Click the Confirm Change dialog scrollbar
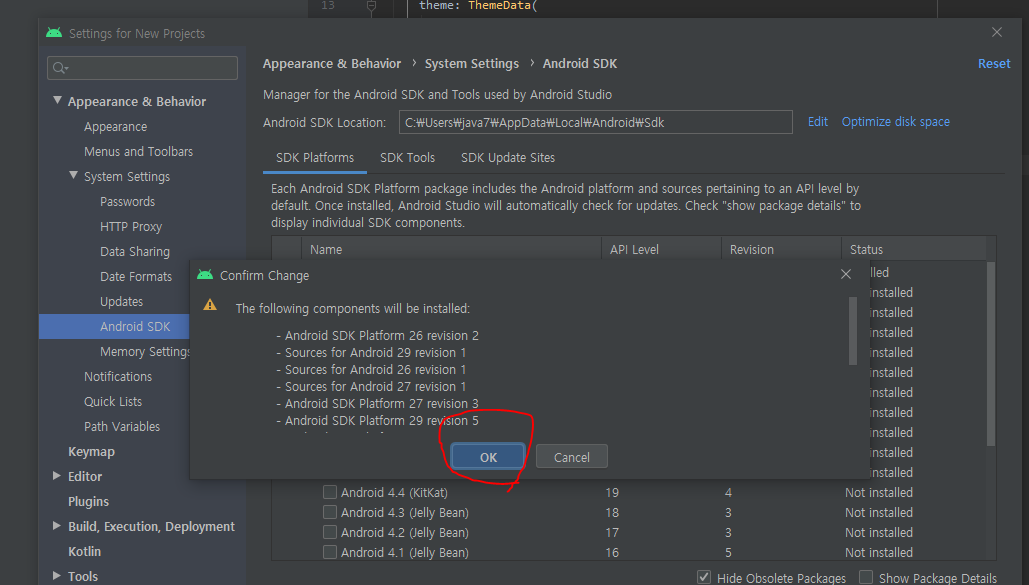 pyautogui.click(x=853, y=331)
